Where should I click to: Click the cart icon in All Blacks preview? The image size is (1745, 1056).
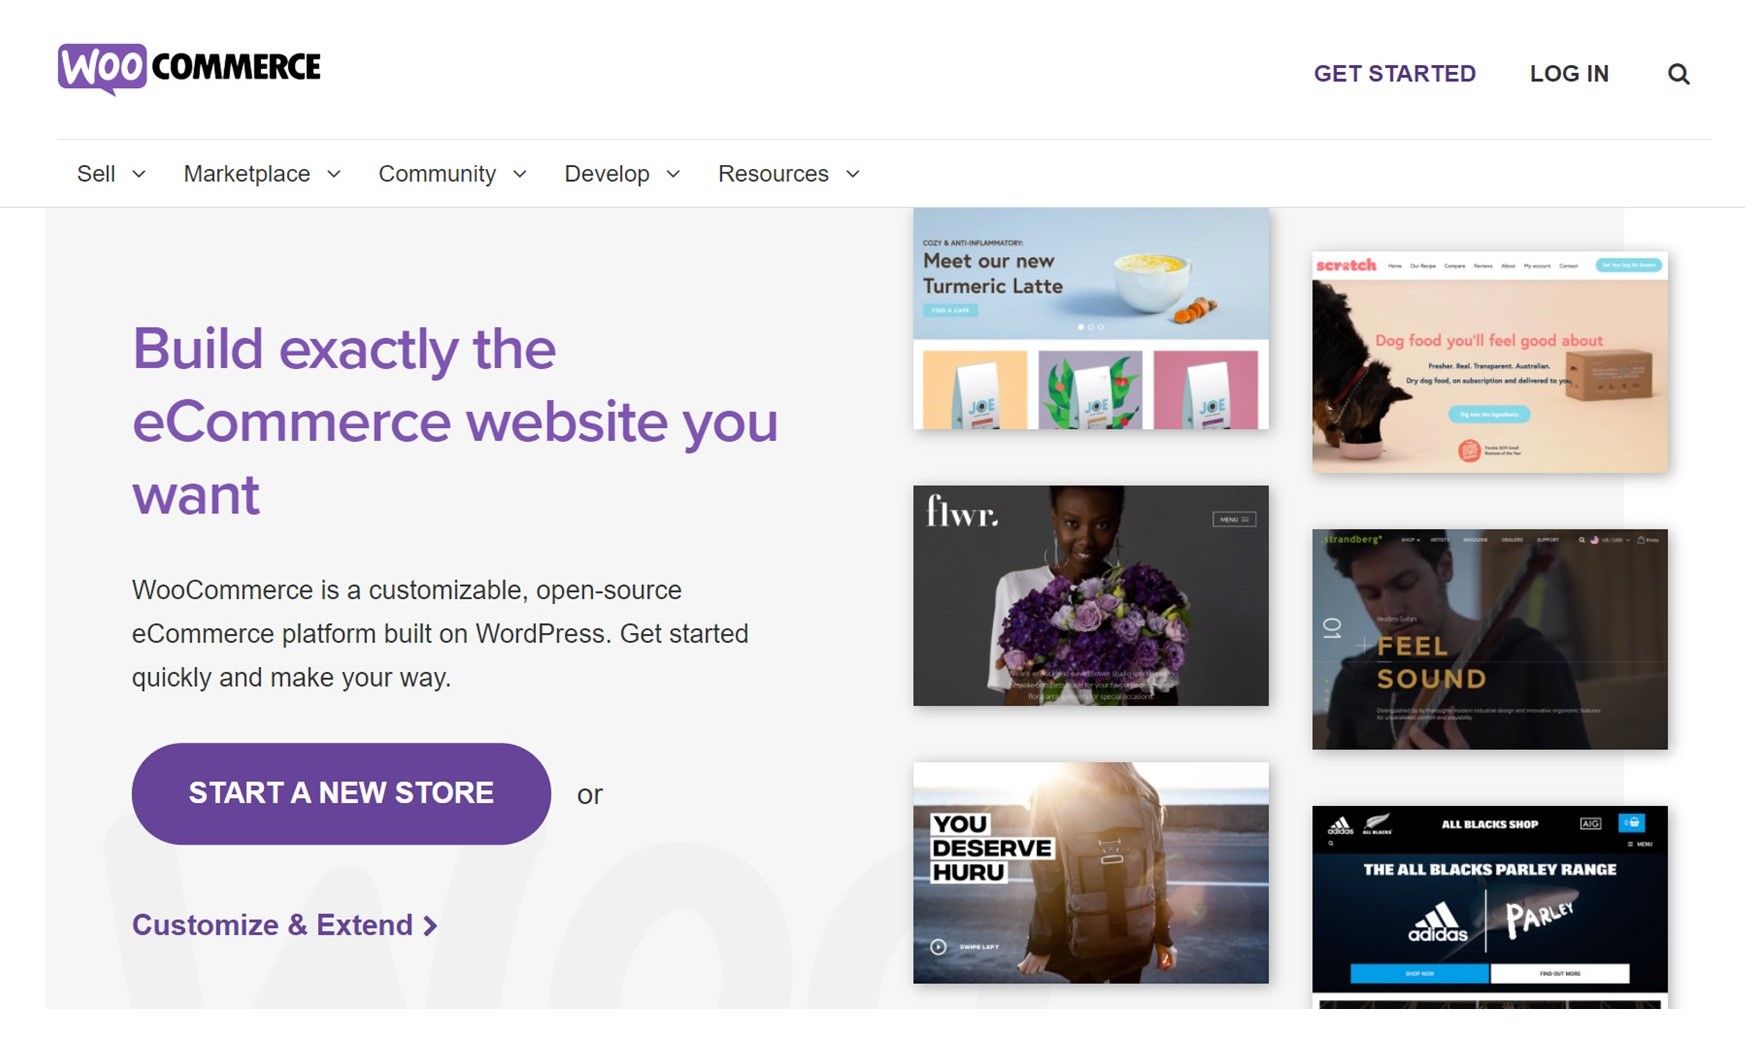1632,823
